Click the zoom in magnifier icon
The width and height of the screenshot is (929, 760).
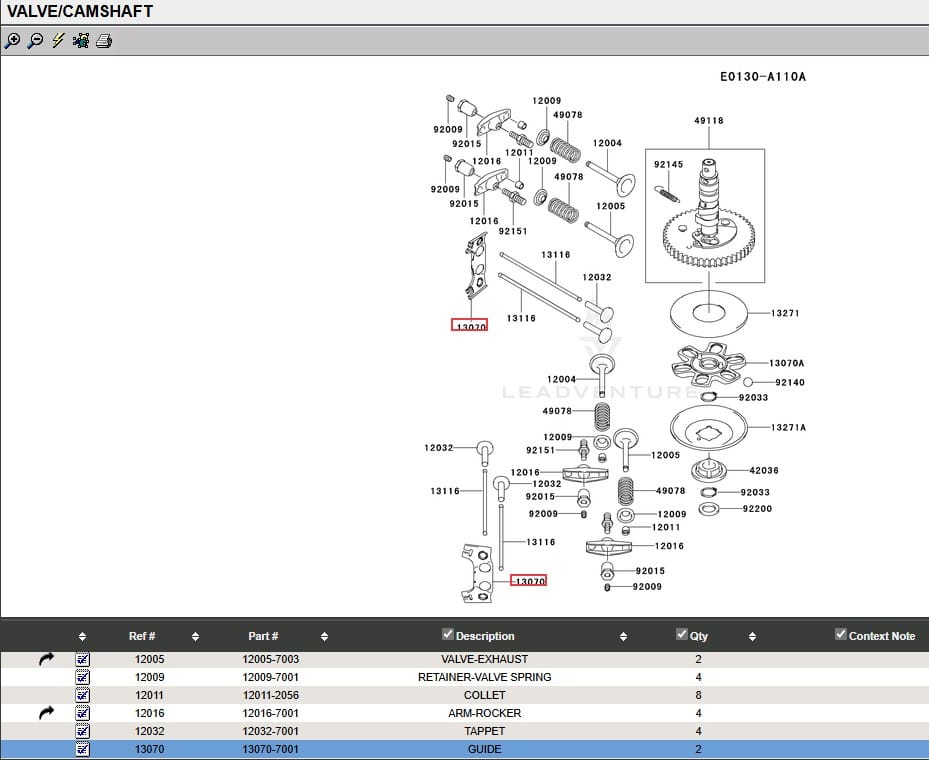pos(12,41)
